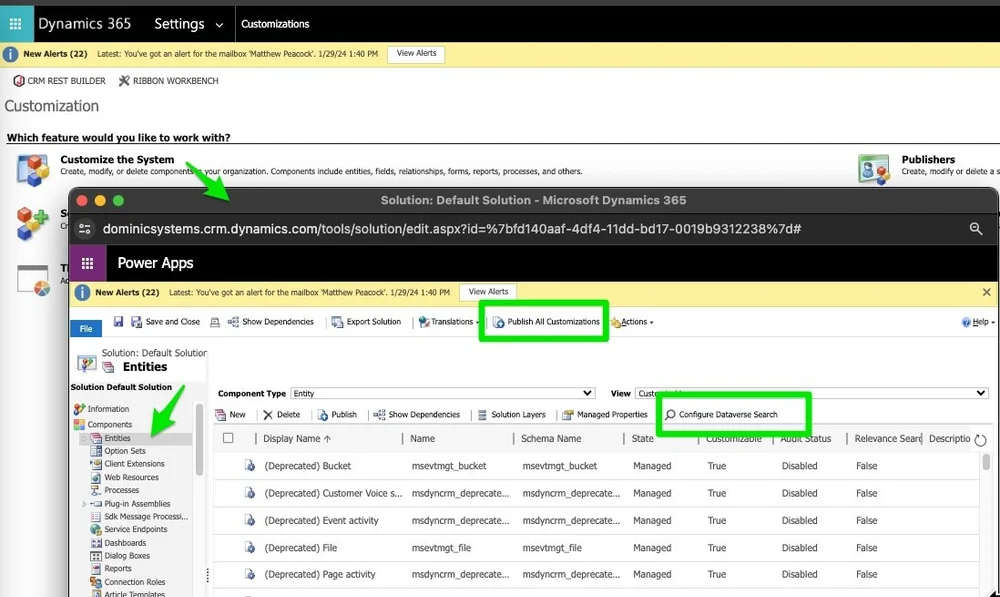
Task: Click the refresh icon on the grid
Action: pyautogui.click(x=980, y=439)
